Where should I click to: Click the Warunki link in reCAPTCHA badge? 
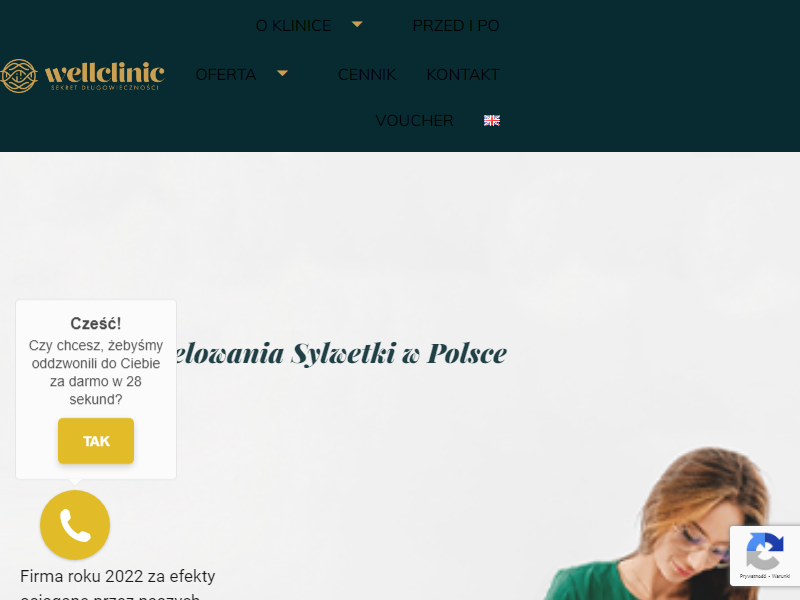point(781,576)
